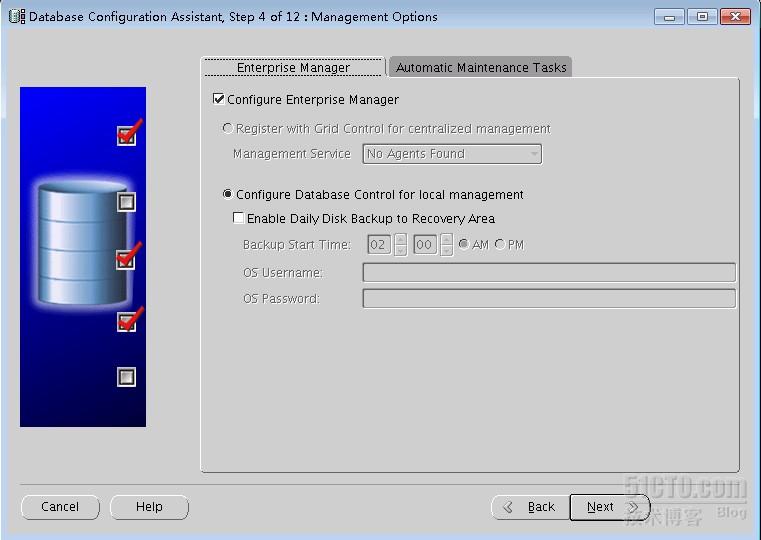Open Help for this step

pyautogui.click(x=149, y=507)
